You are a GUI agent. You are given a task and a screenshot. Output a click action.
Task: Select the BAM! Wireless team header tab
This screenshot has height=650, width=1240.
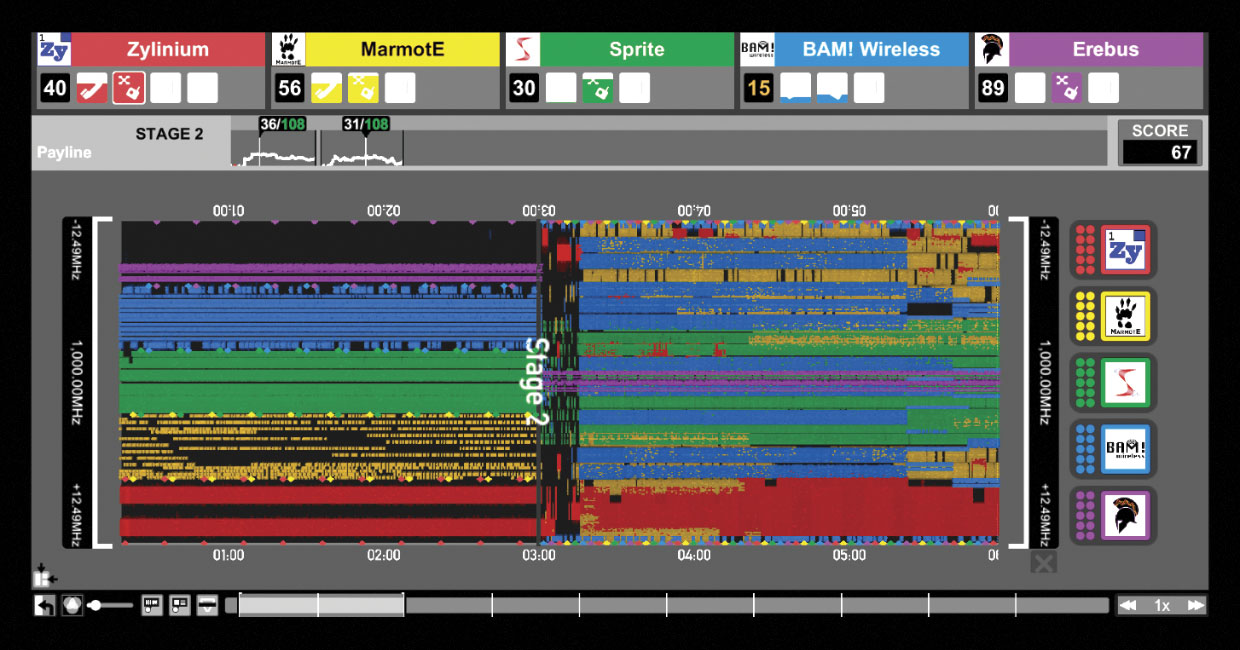click(x=871, y=49)
